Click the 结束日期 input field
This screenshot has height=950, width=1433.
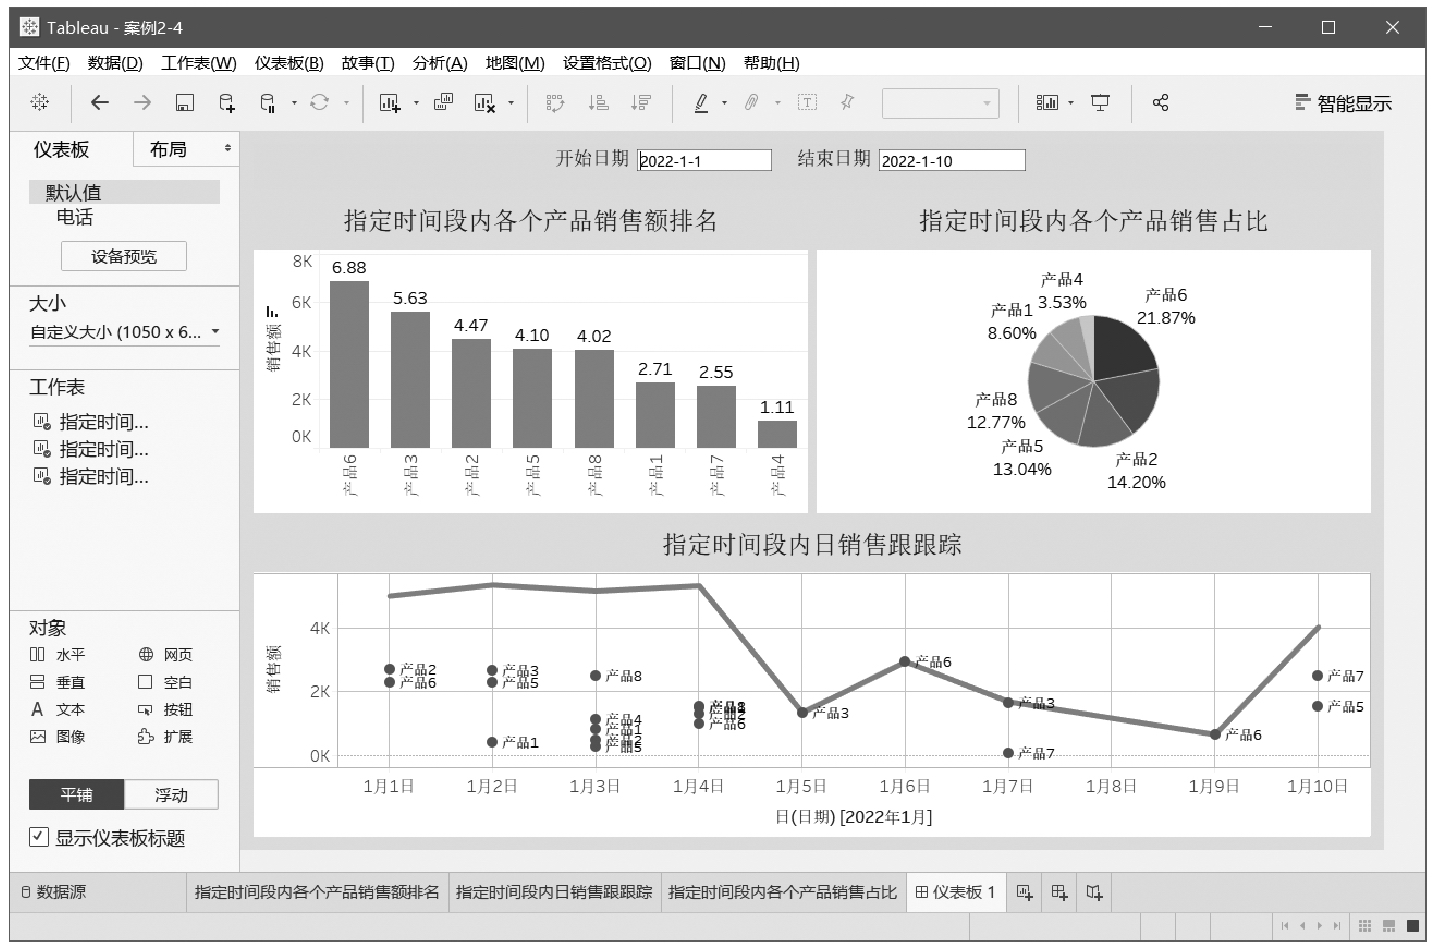tap(952, 160)
